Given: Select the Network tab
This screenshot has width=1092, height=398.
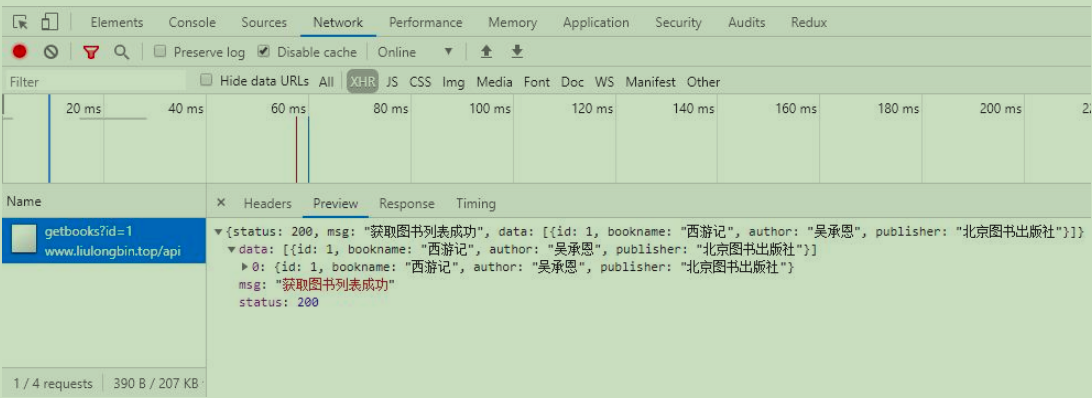Looking at the screenshot, I should [x=338, y=22].
